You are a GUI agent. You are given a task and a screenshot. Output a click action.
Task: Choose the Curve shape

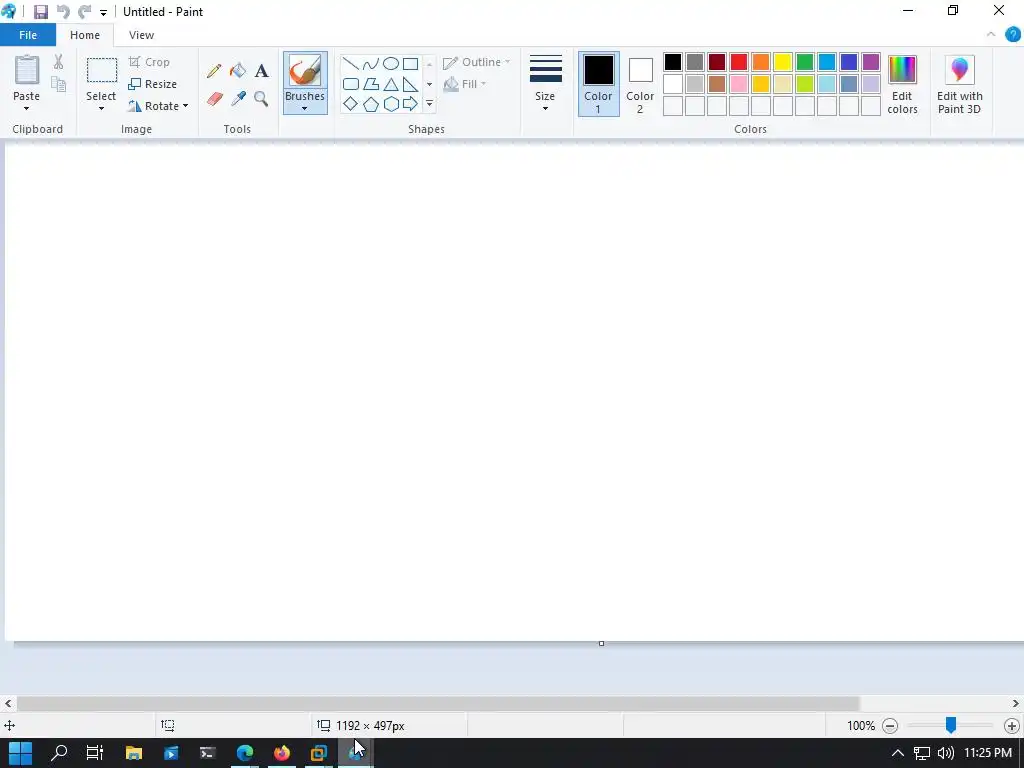[x=371, y=63]
